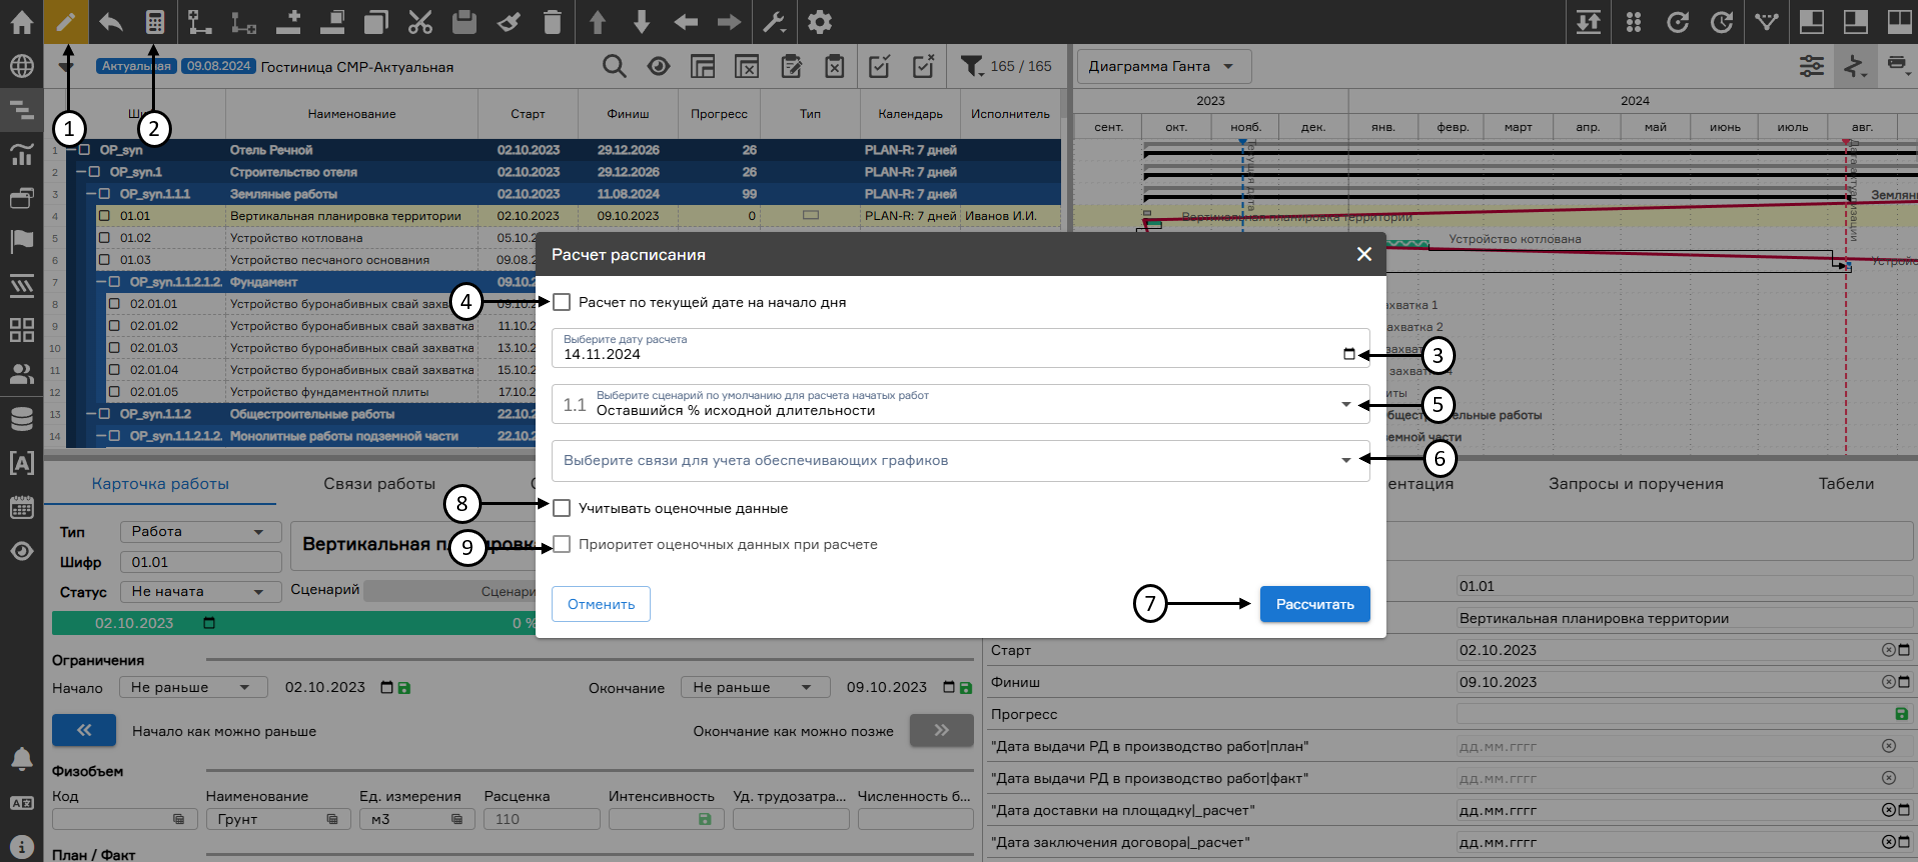Click the outdent left arrow icon

pos(685,22)
